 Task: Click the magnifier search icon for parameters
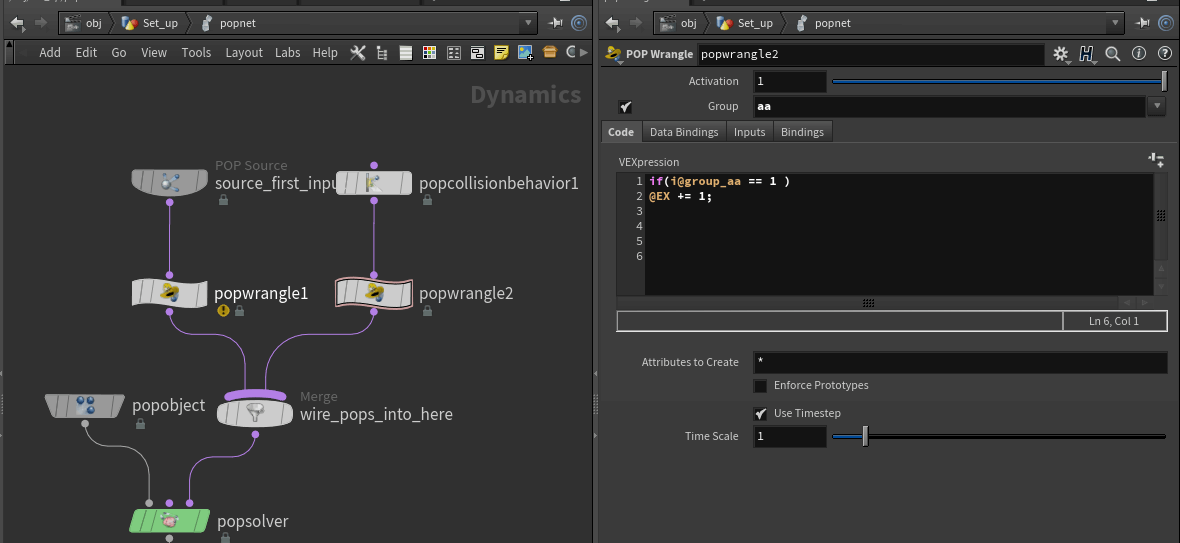tap(1112, 54)
